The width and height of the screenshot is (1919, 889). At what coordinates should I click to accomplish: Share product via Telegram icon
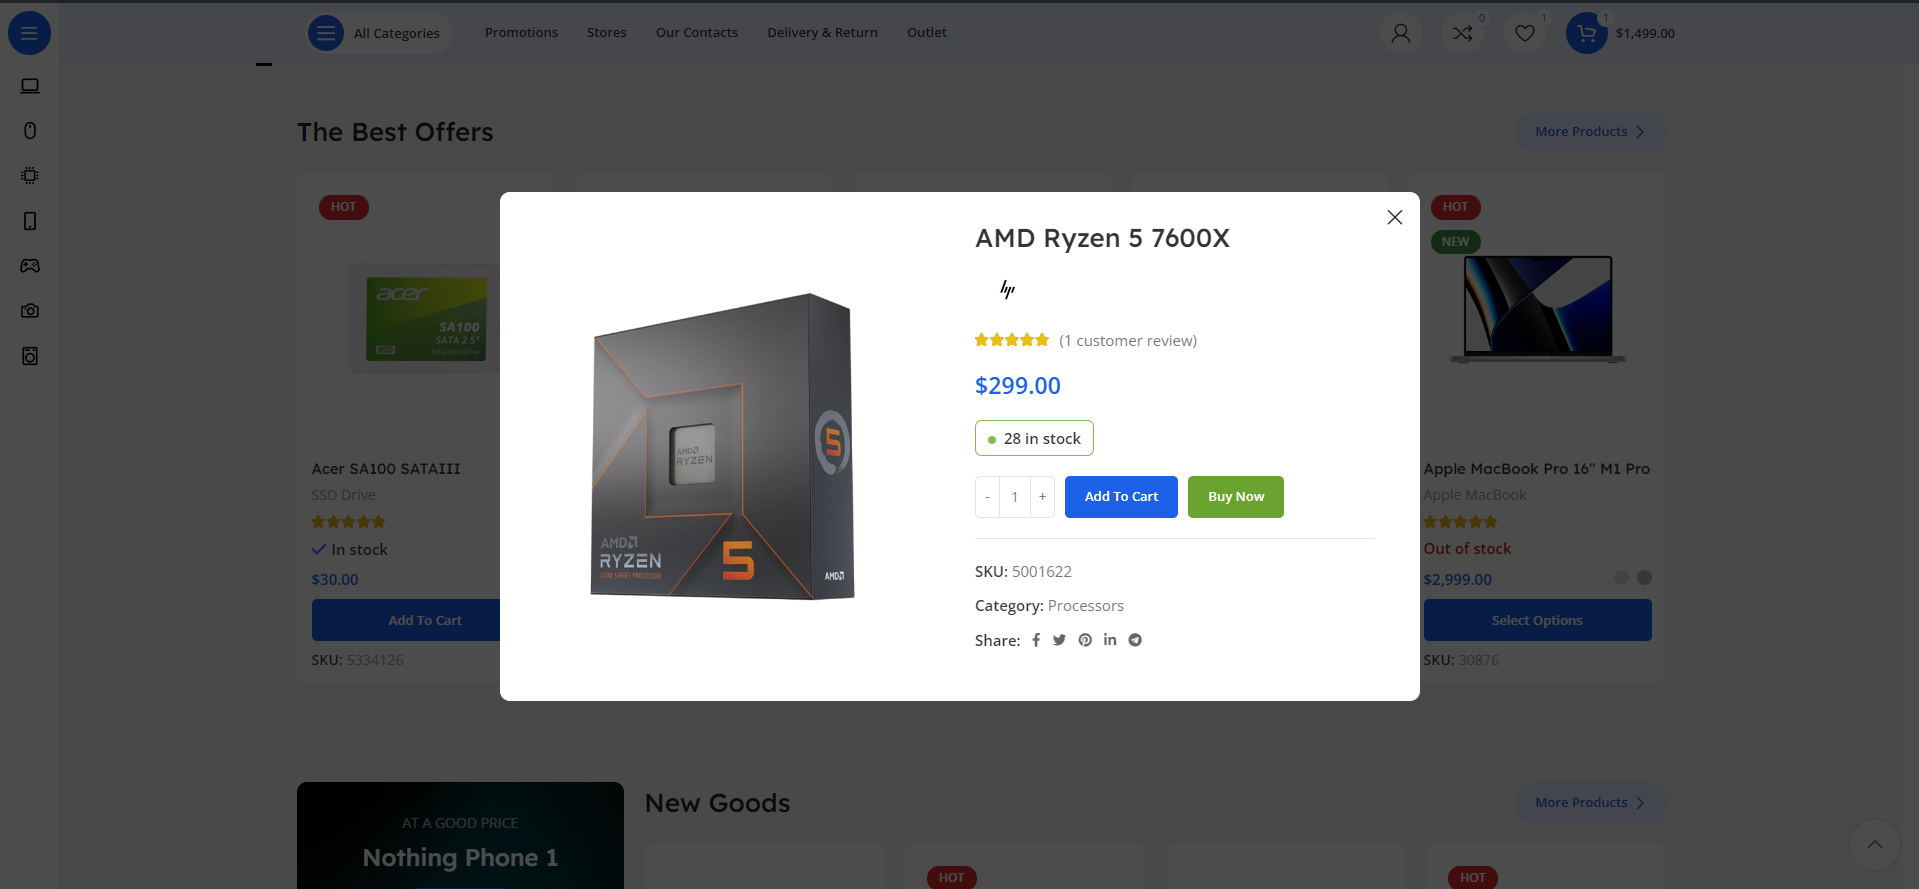pos(1135,640)
